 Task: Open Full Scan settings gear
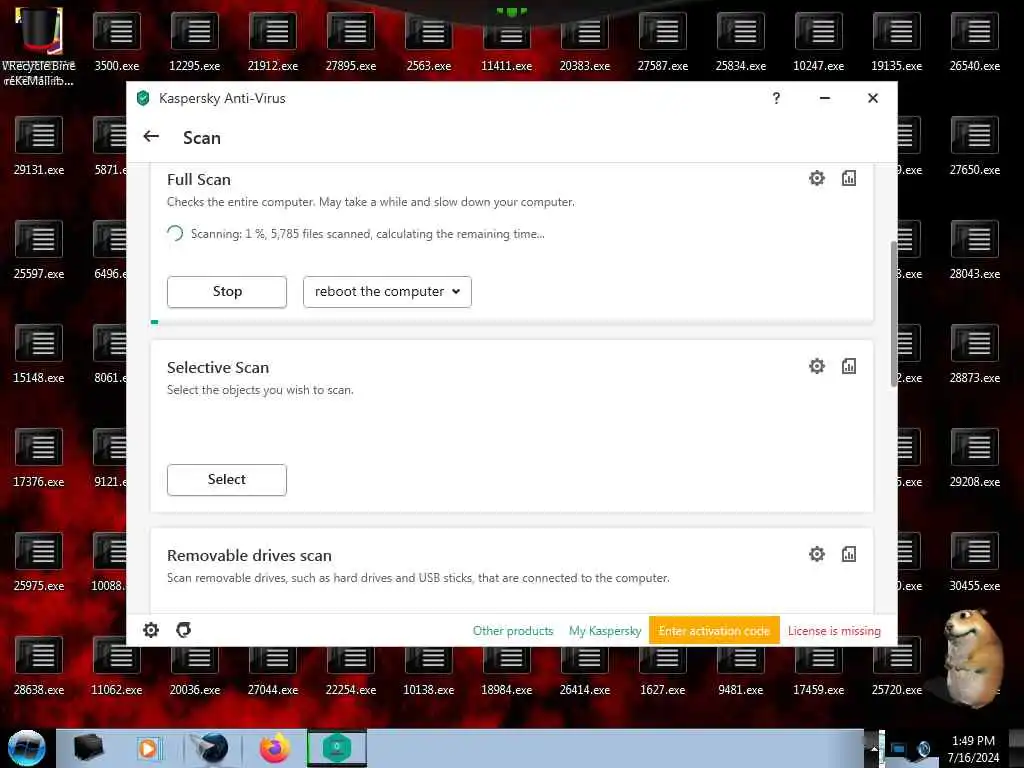click(x=816, y=178)
